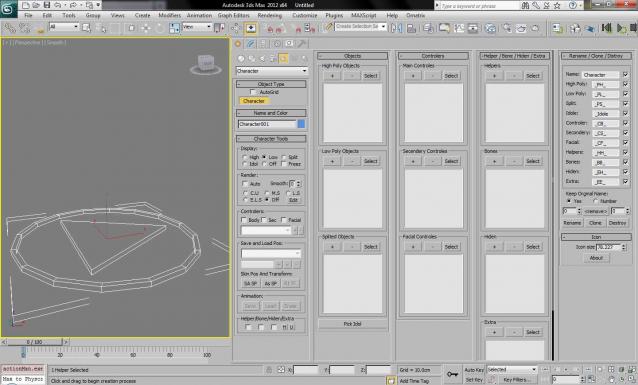Viewport: 638px width, 385px height.
Task: Open the All selection filter dropdown
Action: 63,27
